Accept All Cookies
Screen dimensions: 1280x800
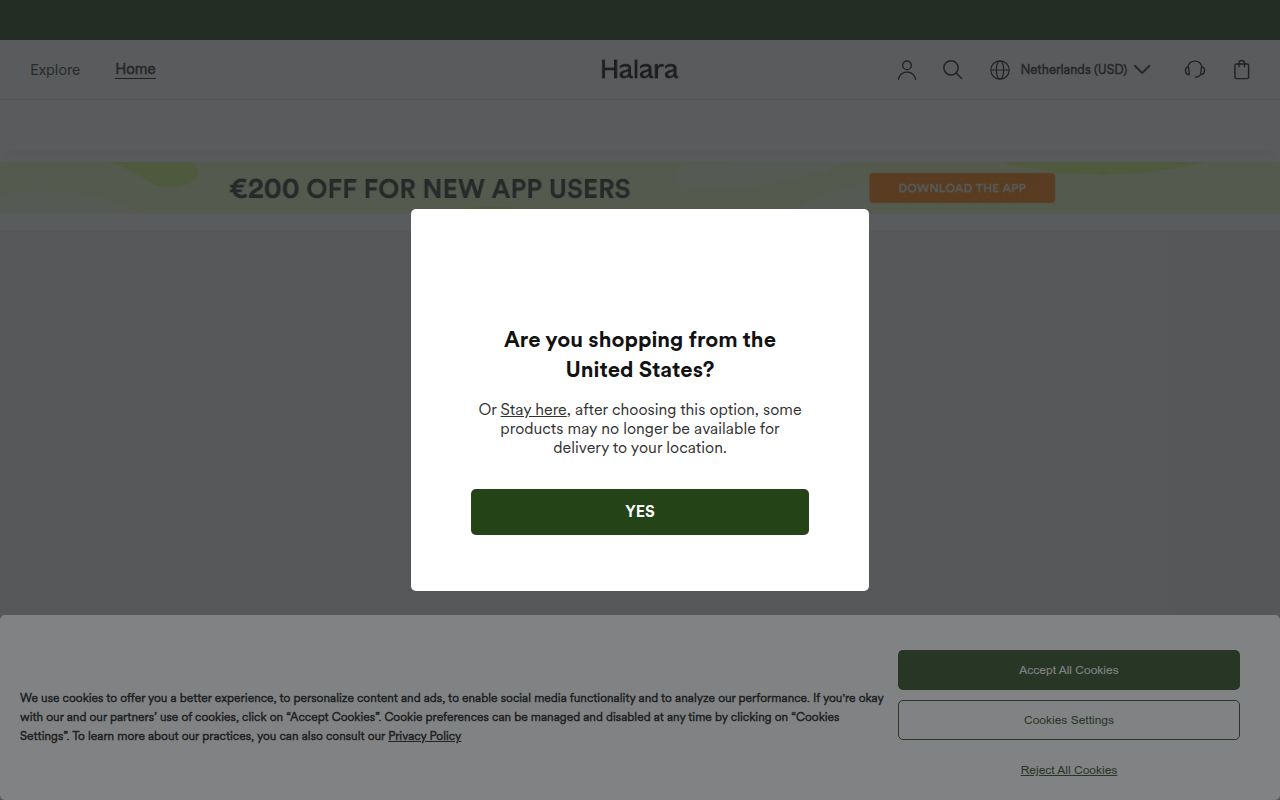coord(1069,670)
